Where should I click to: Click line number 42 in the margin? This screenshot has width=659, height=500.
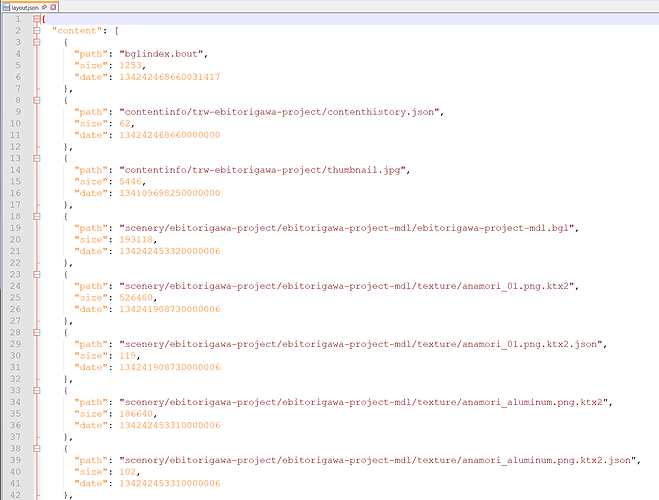tap(15, 495)
